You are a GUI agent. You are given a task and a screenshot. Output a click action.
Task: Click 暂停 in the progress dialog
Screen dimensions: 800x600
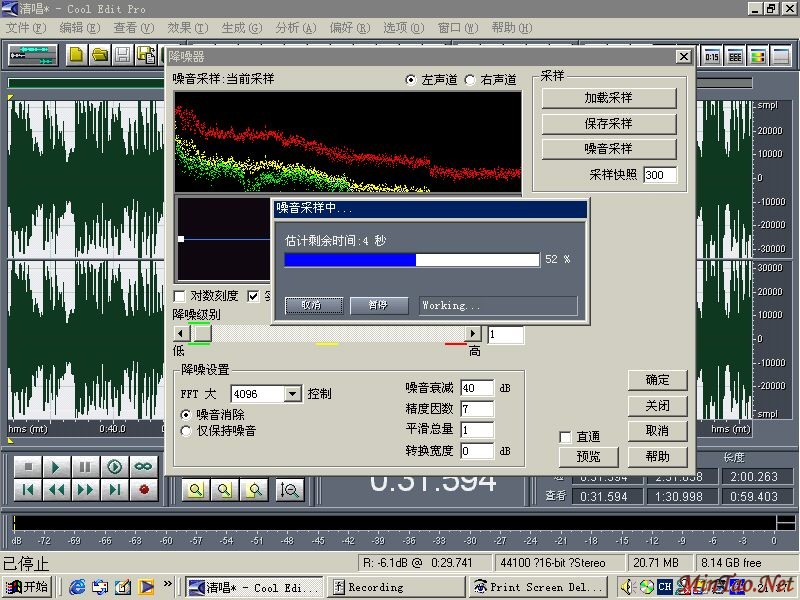377,305
